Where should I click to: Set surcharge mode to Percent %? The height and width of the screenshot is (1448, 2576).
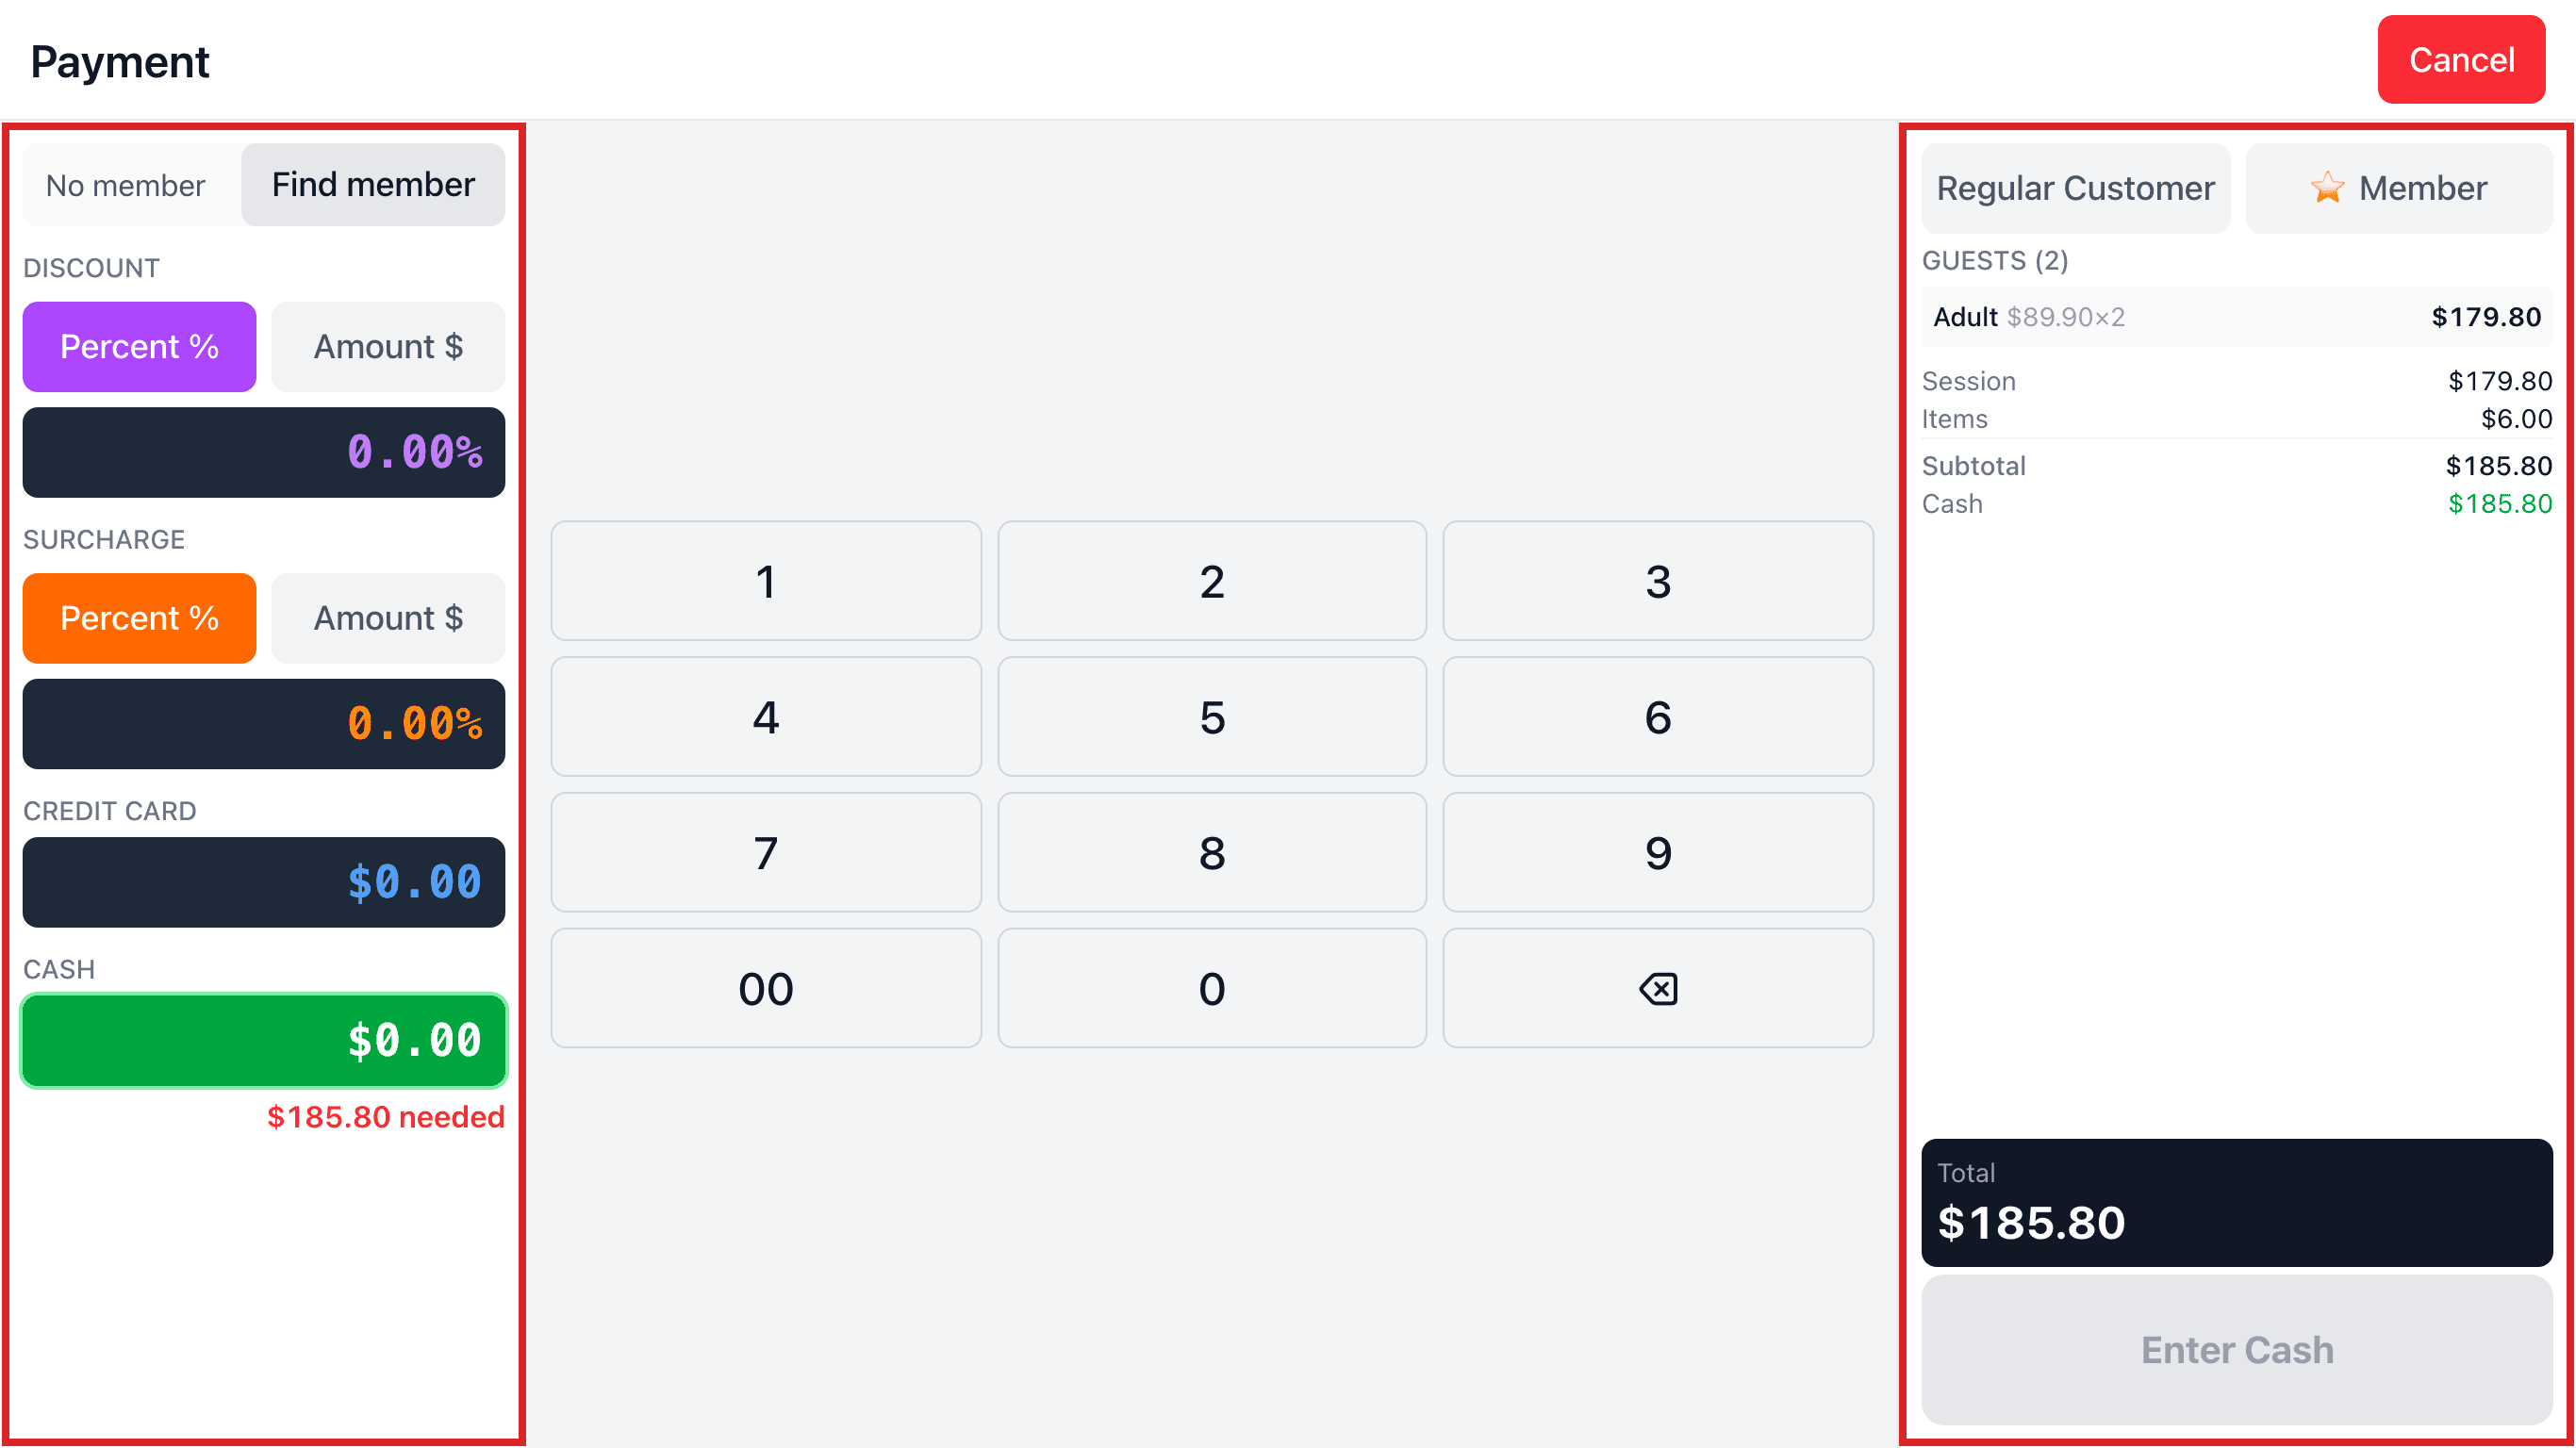pos(139,618)
